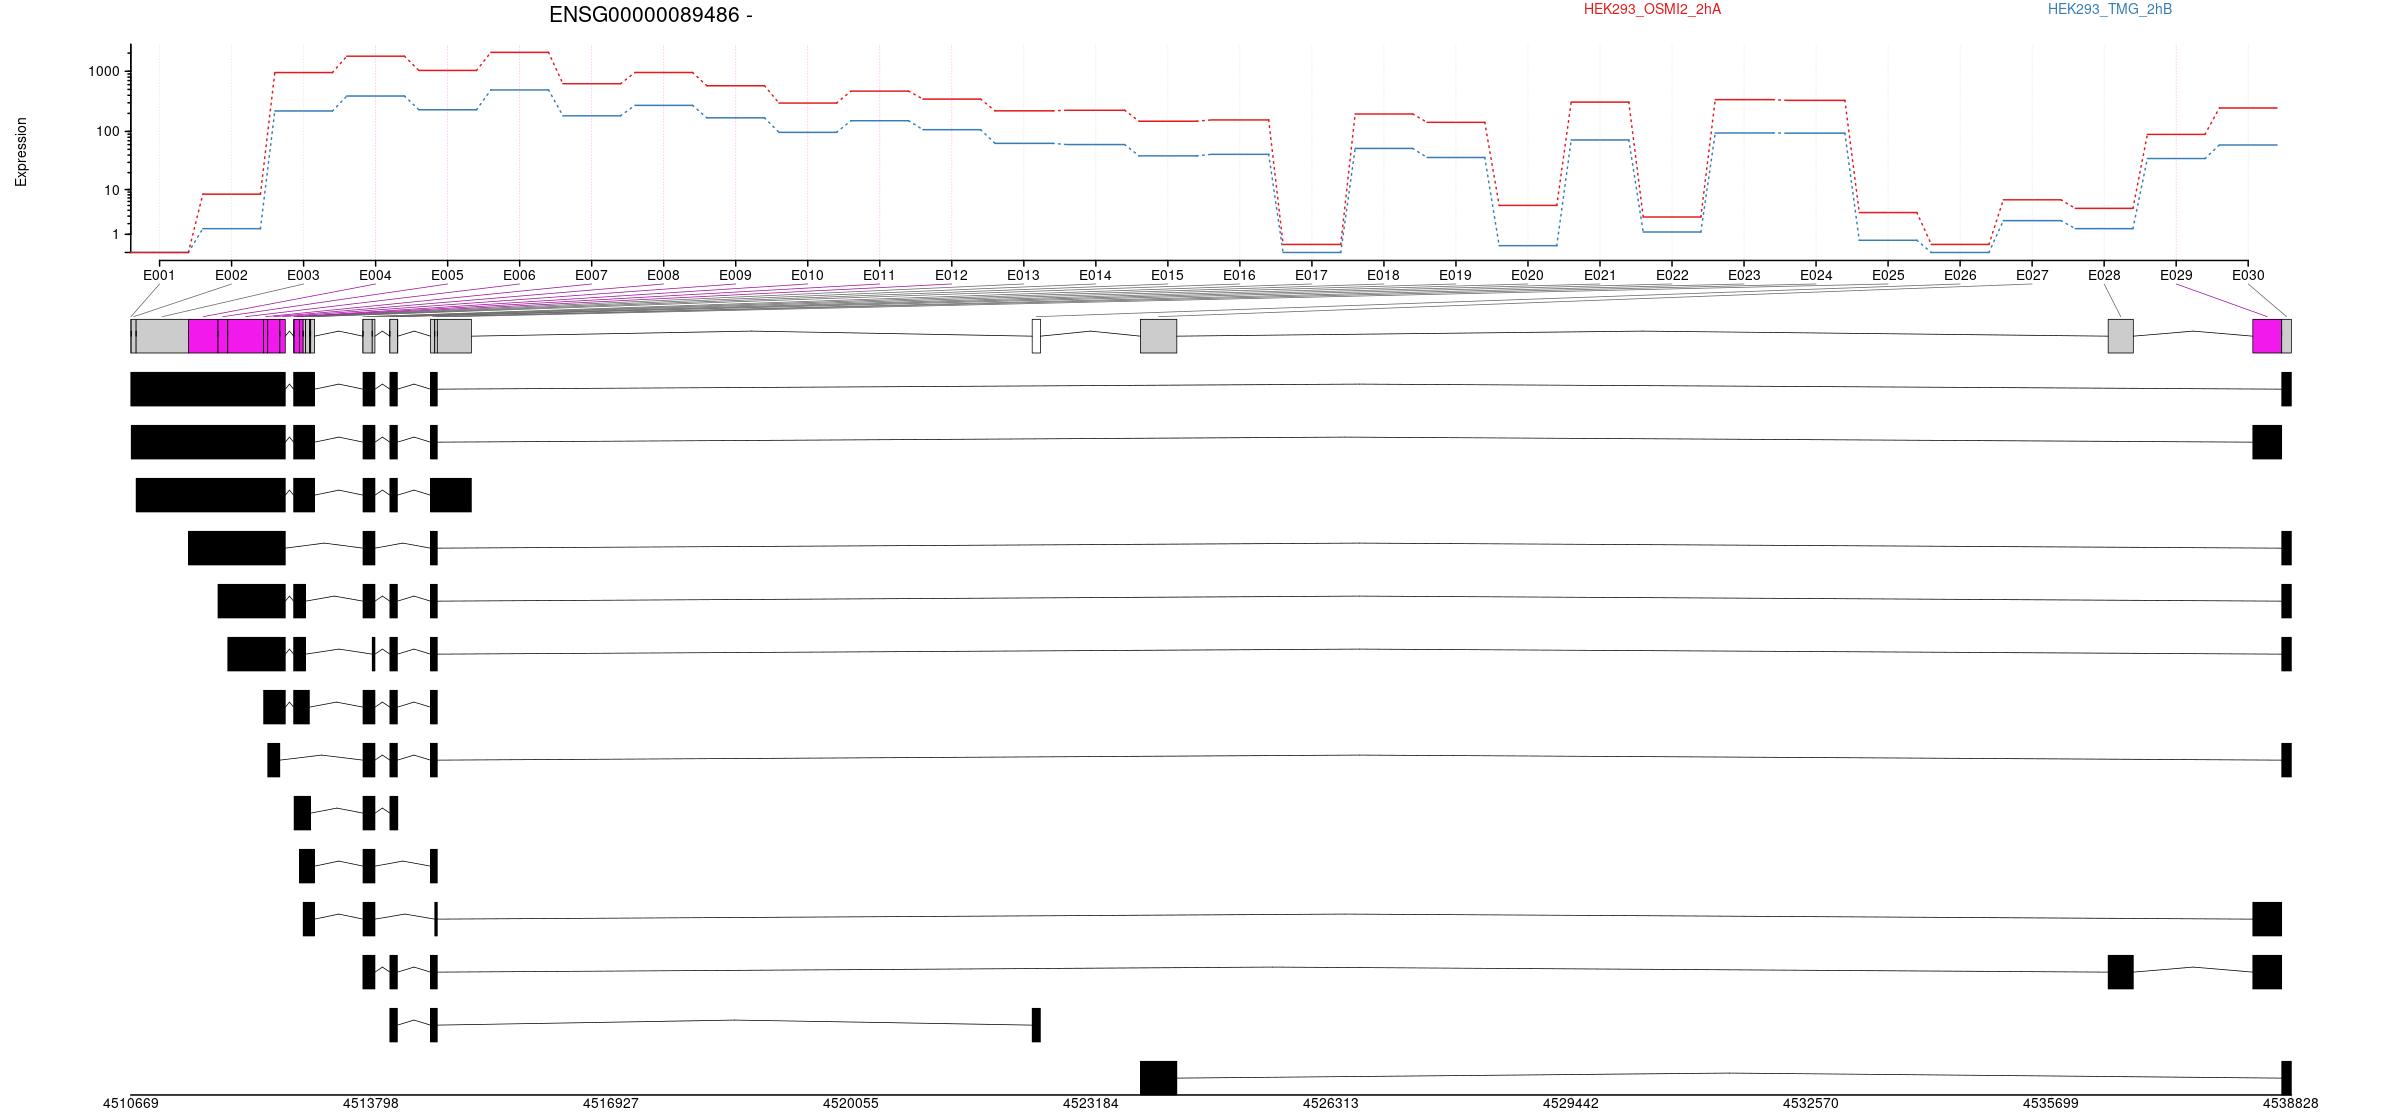Click exon bin label E012
Screen dimensions: 2400x1120
coord(951,275)
